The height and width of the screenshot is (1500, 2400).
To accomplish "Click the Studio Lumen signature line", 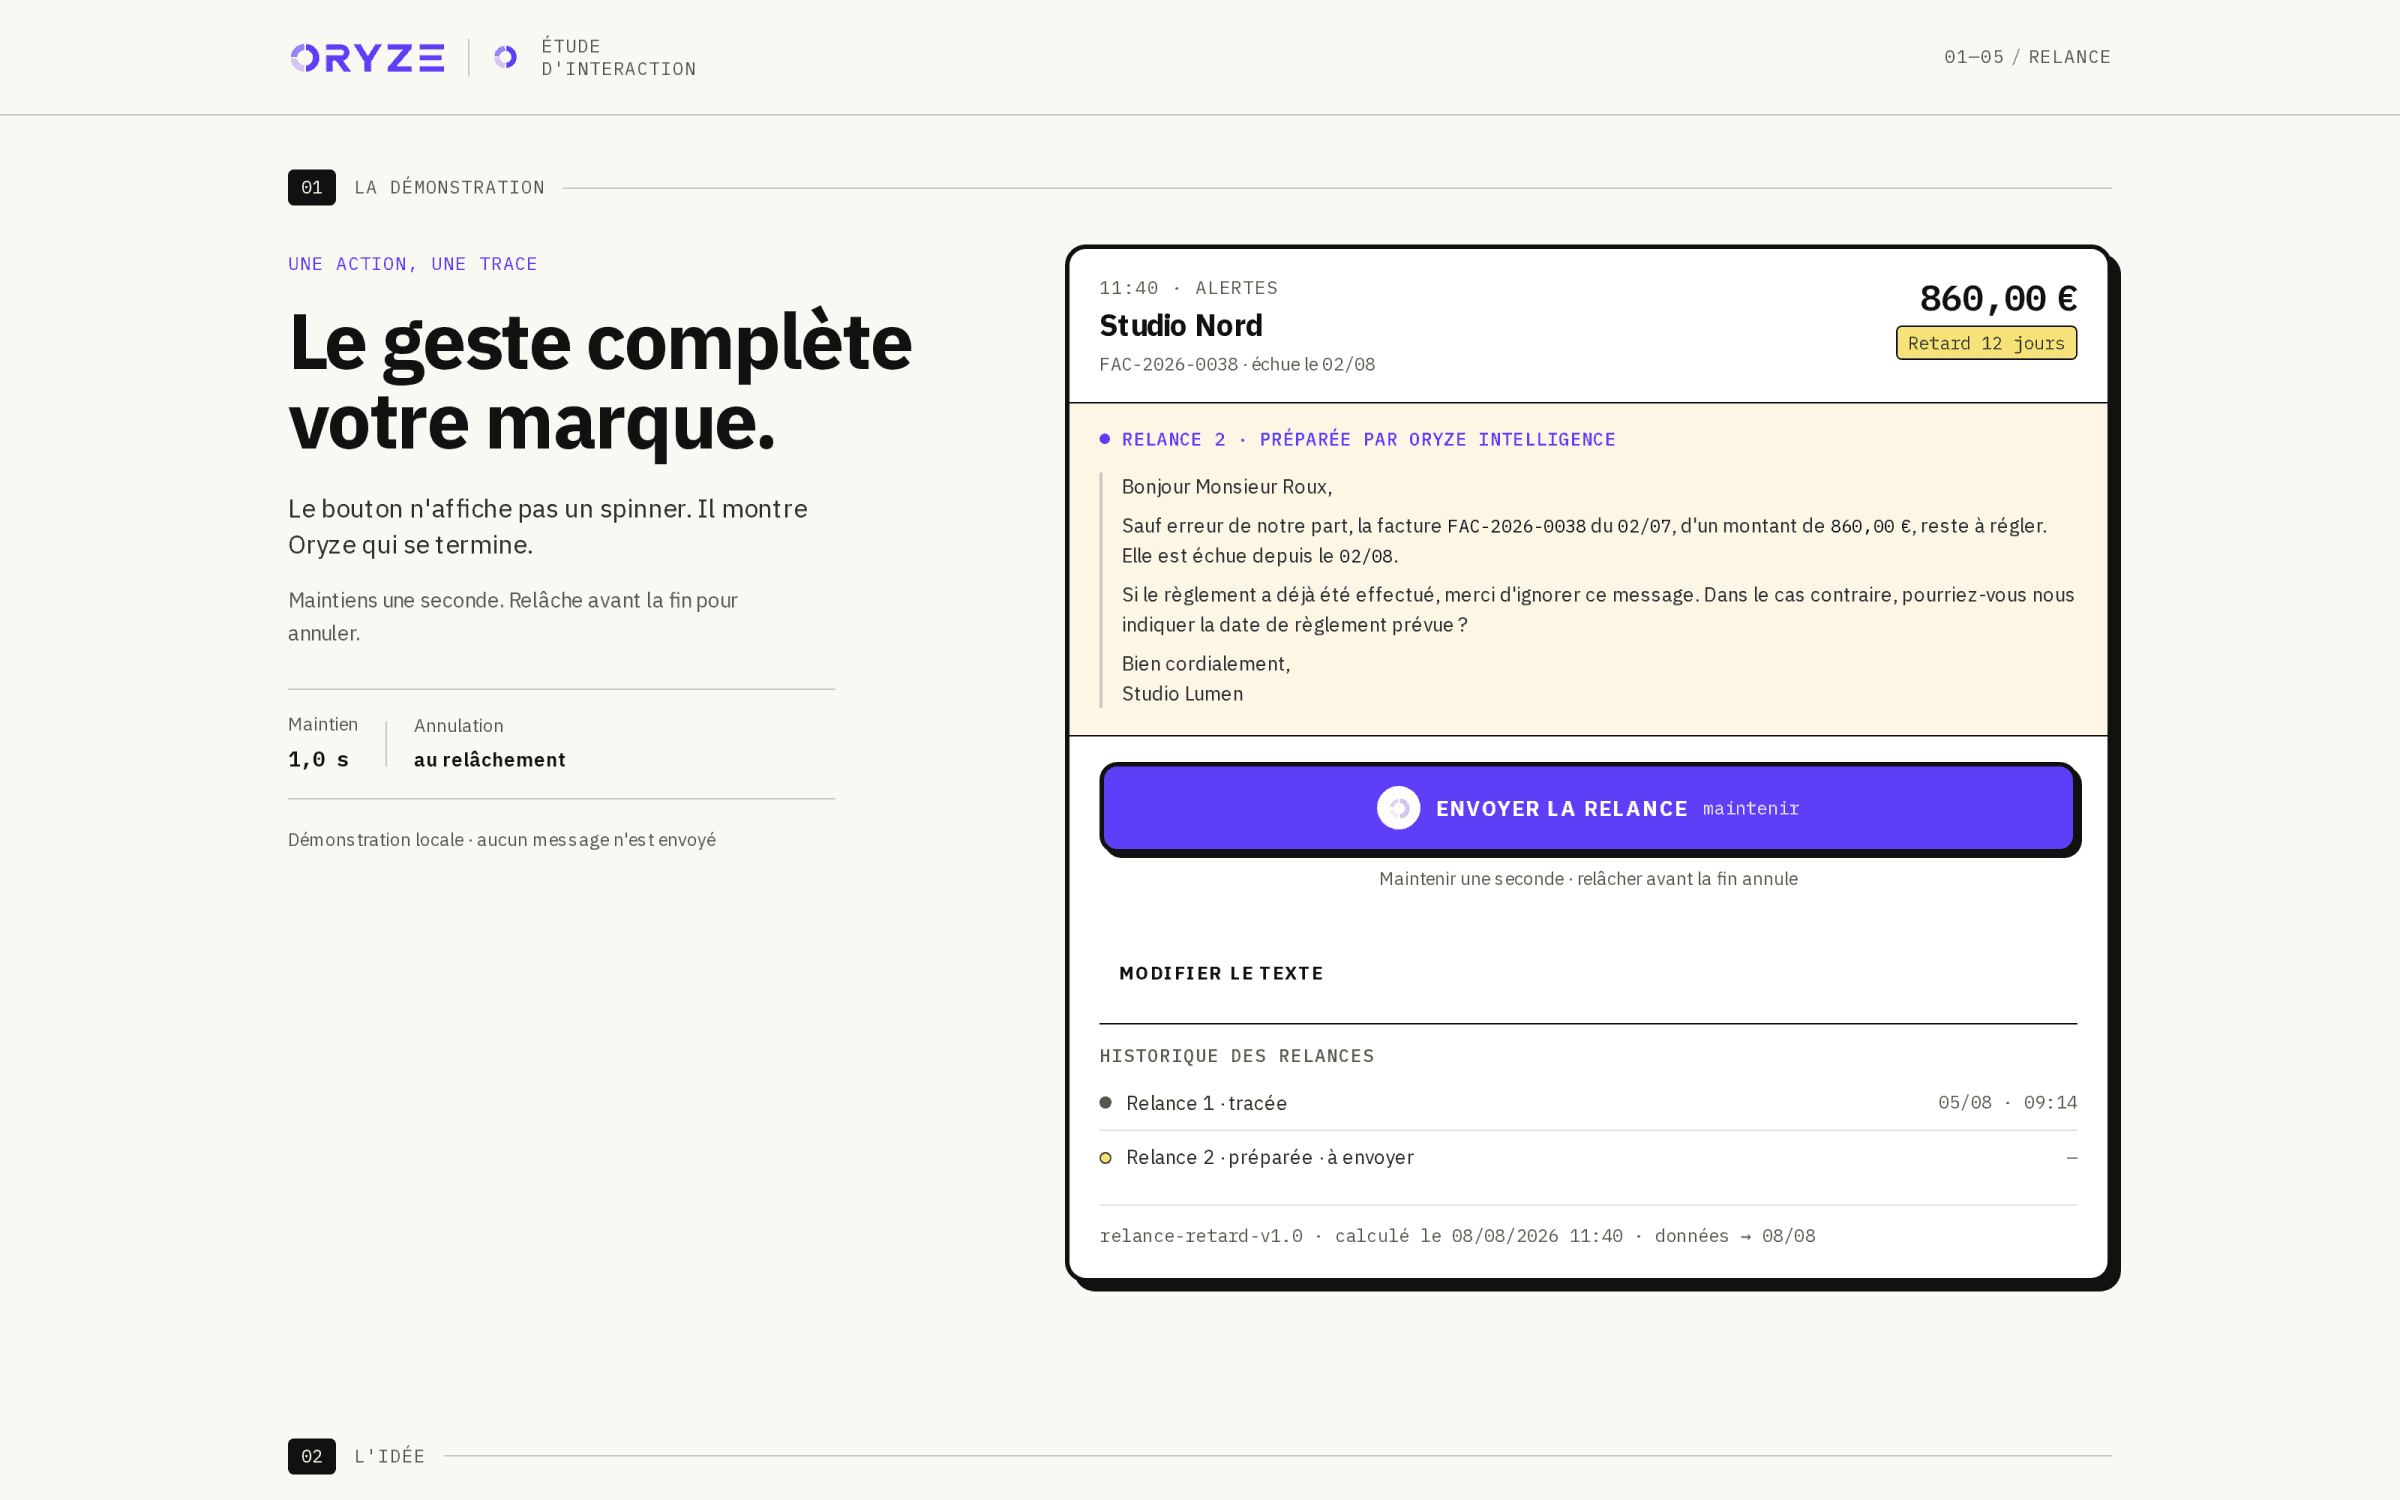I will coord(1182,694).
